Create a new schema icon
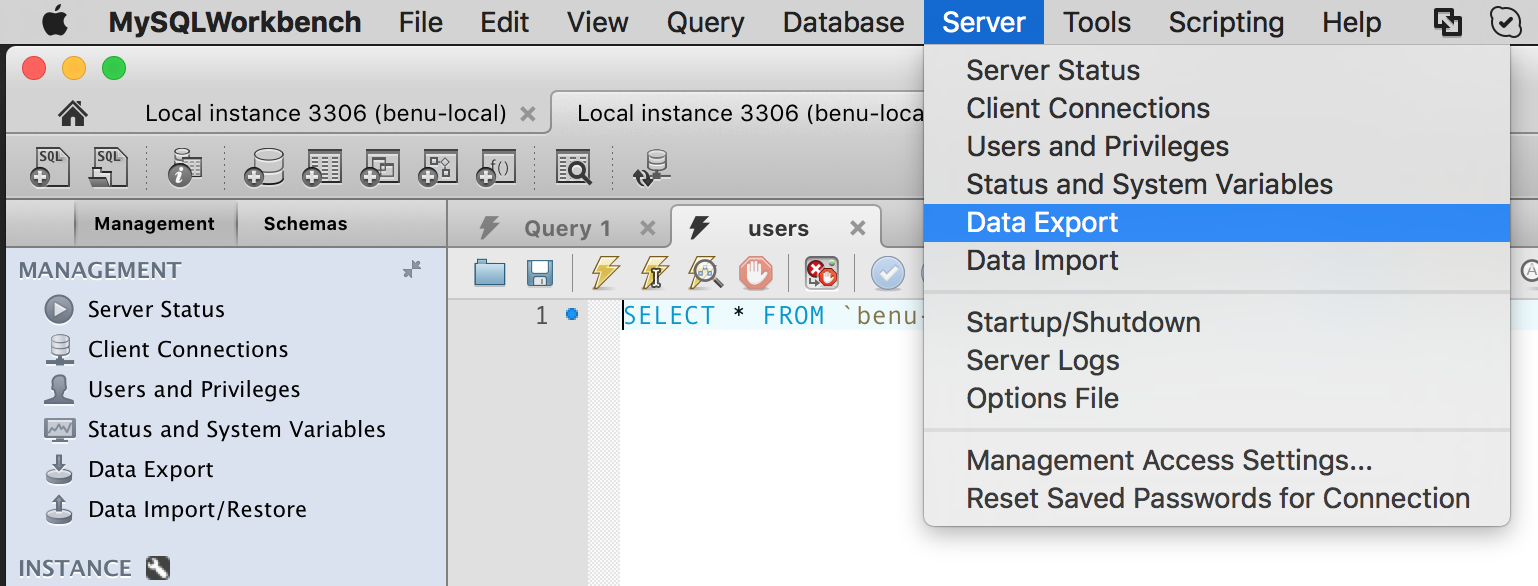Screen dimensions: 1538x586 pos(264,167)
